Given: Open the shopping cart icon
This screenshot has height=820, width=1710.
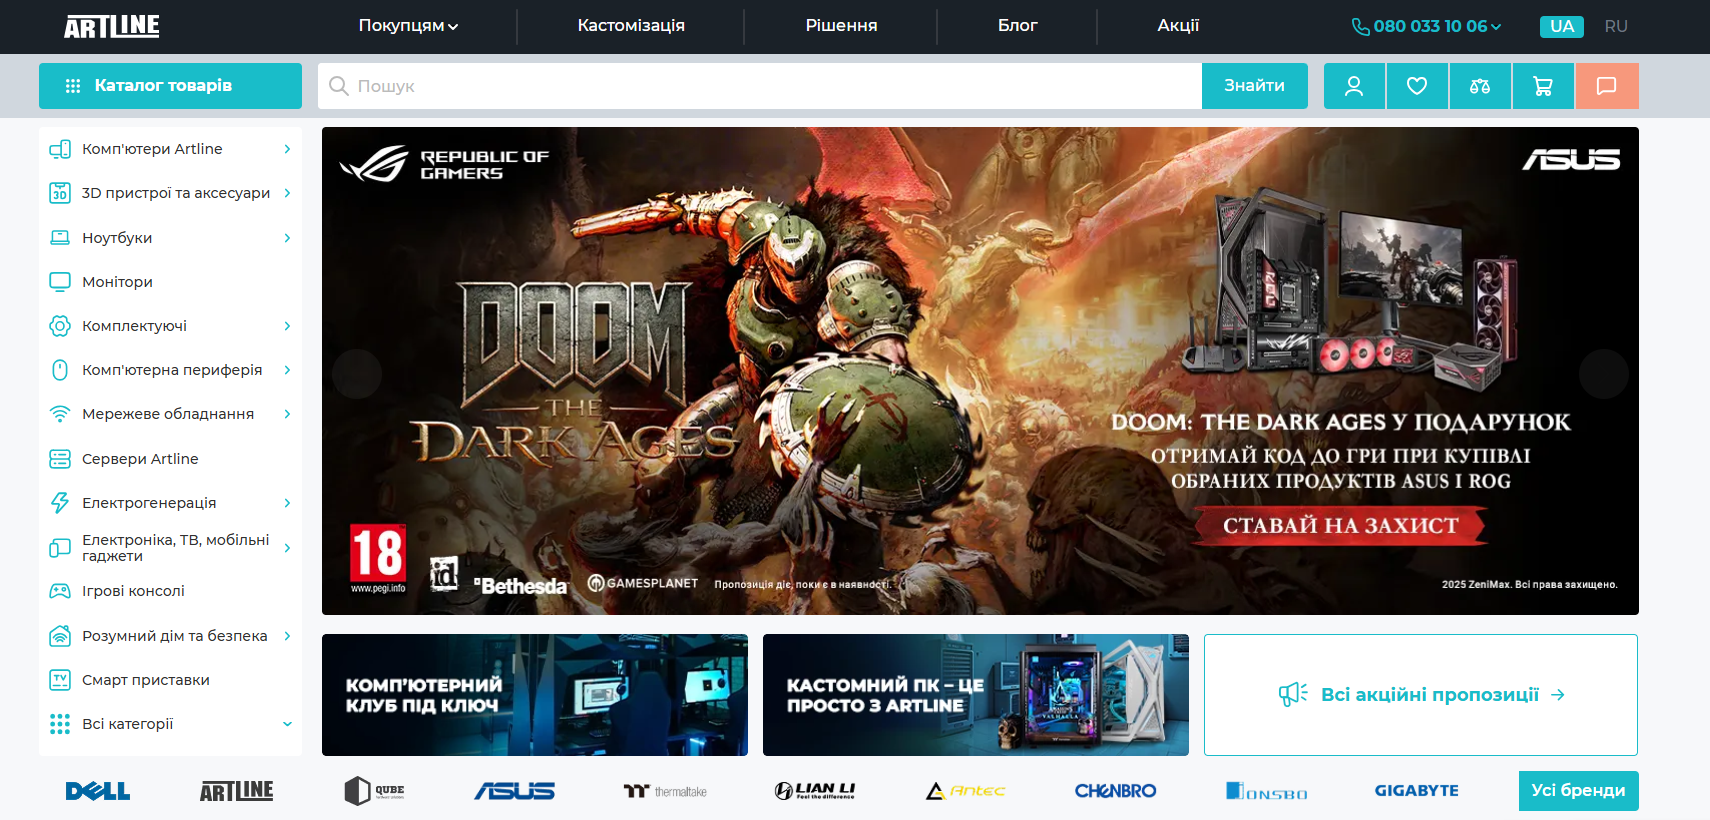Looking at the screenshot, I should pyautogui.click(x=1543, y=86).
